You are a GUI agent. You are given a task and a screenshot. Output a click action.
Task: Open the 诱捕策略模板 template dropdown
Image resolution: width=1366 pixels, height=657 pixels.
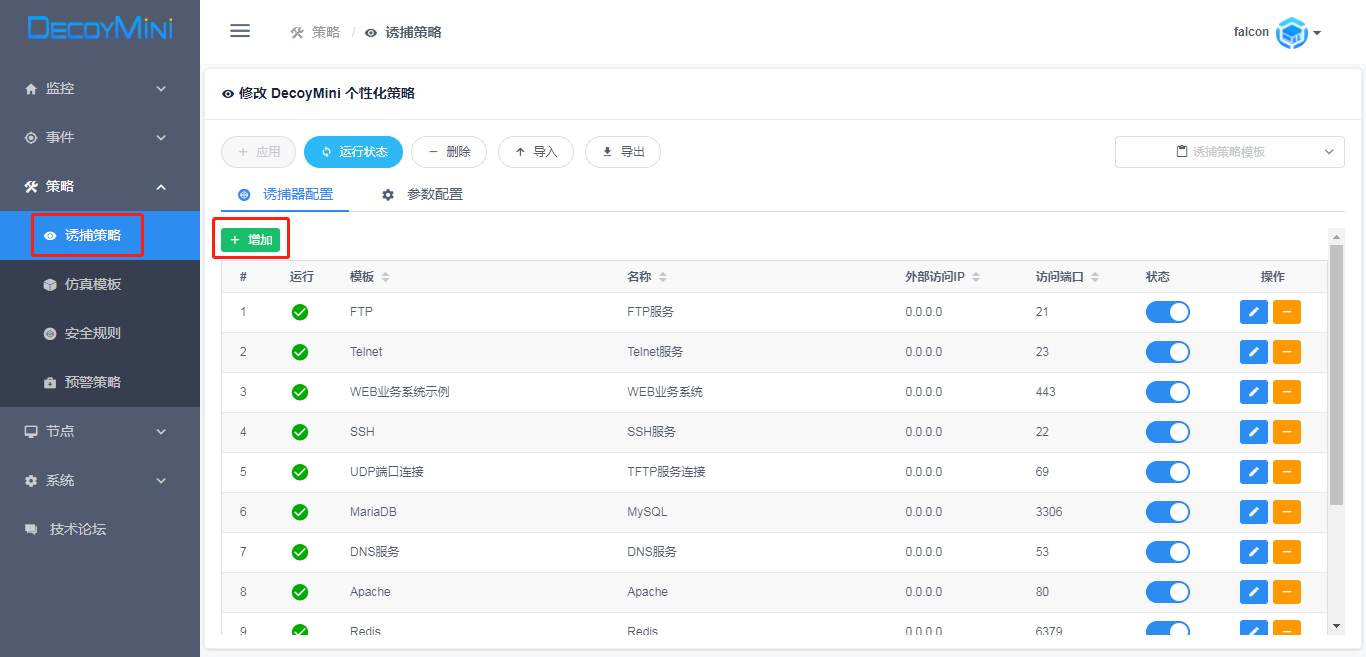click(x=1229, y=151)
